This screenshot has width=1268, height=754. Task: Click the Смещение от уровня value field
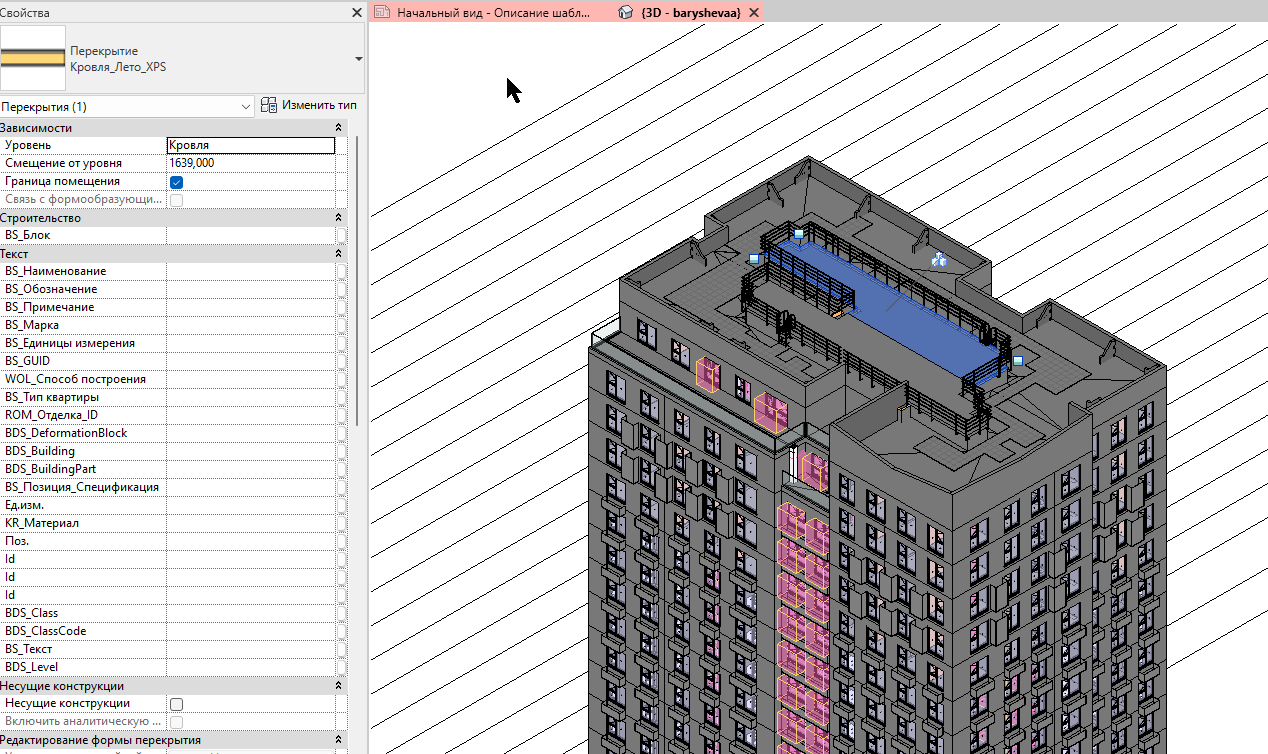click(250, 163)
